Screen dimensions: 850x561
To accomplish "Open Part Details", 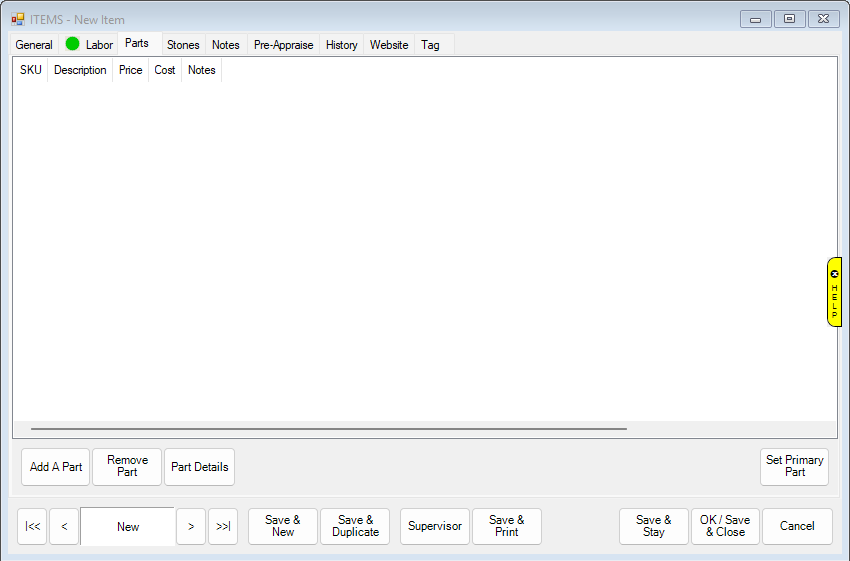I will (199, 467).
